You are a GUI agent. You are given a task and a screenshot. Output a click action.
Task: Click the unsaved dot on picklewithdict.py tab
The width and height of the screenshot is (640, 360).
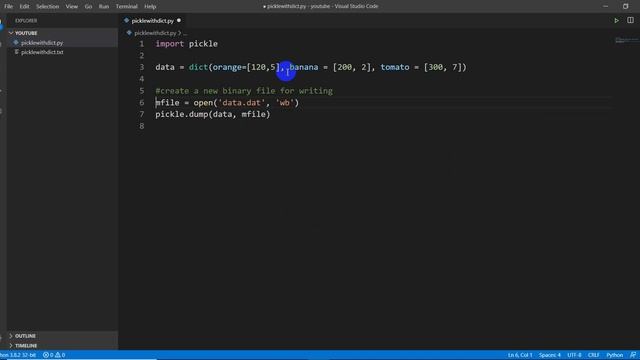tap(179, 20)
